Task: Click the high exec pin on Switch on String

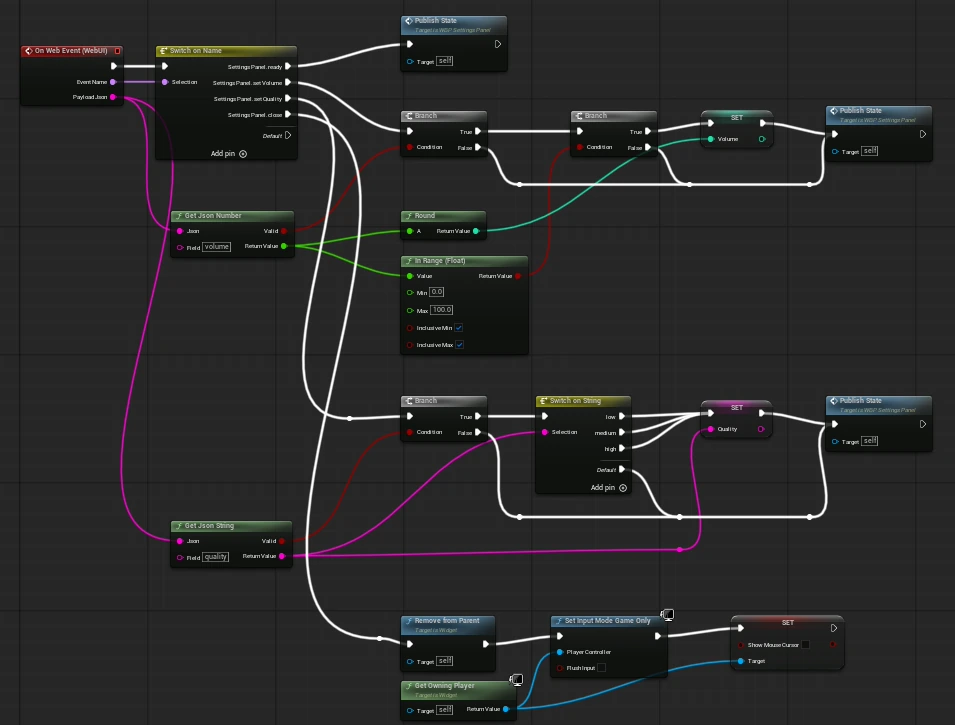Action: pyautogui.click(x=622, y=448)
